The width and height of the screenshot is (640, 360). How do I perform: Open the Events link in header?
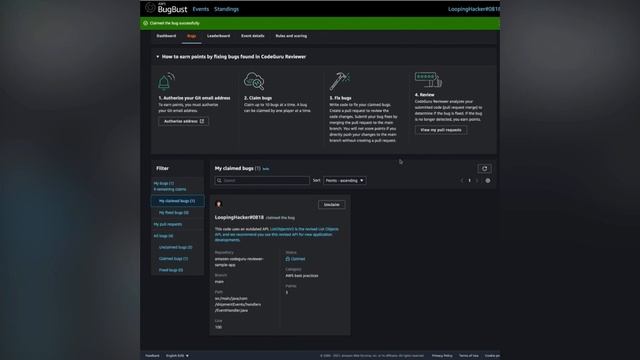coord(201,9)
